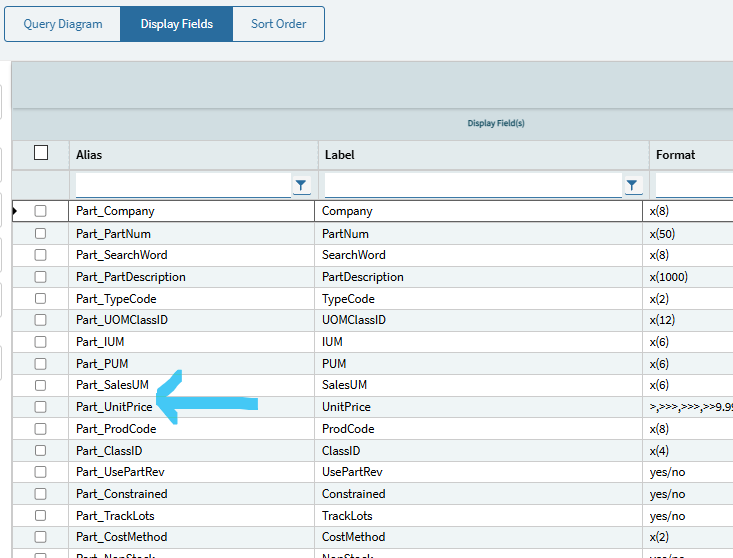Click the Company label cell
The width and height of the screenshot is (733, 558).
(479, 211)
